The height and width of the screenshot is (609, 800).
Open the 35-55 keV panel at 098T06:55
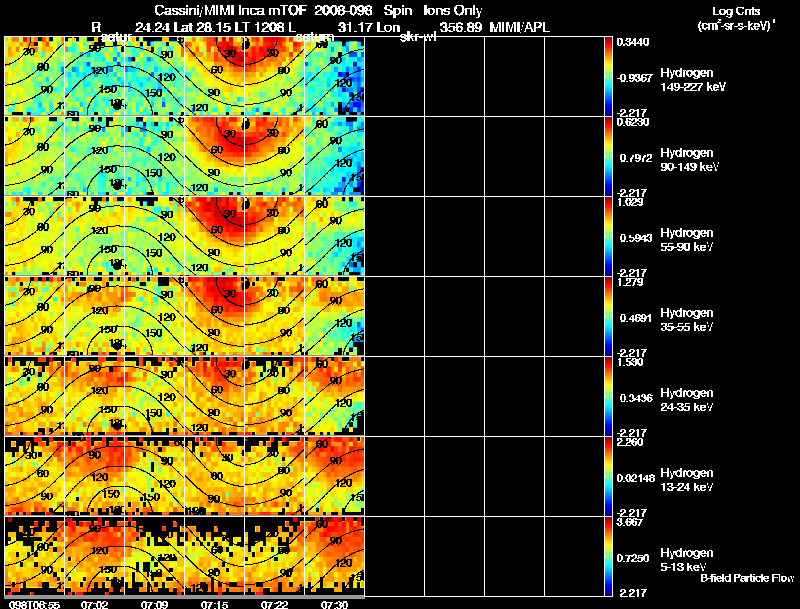[34, 316]
